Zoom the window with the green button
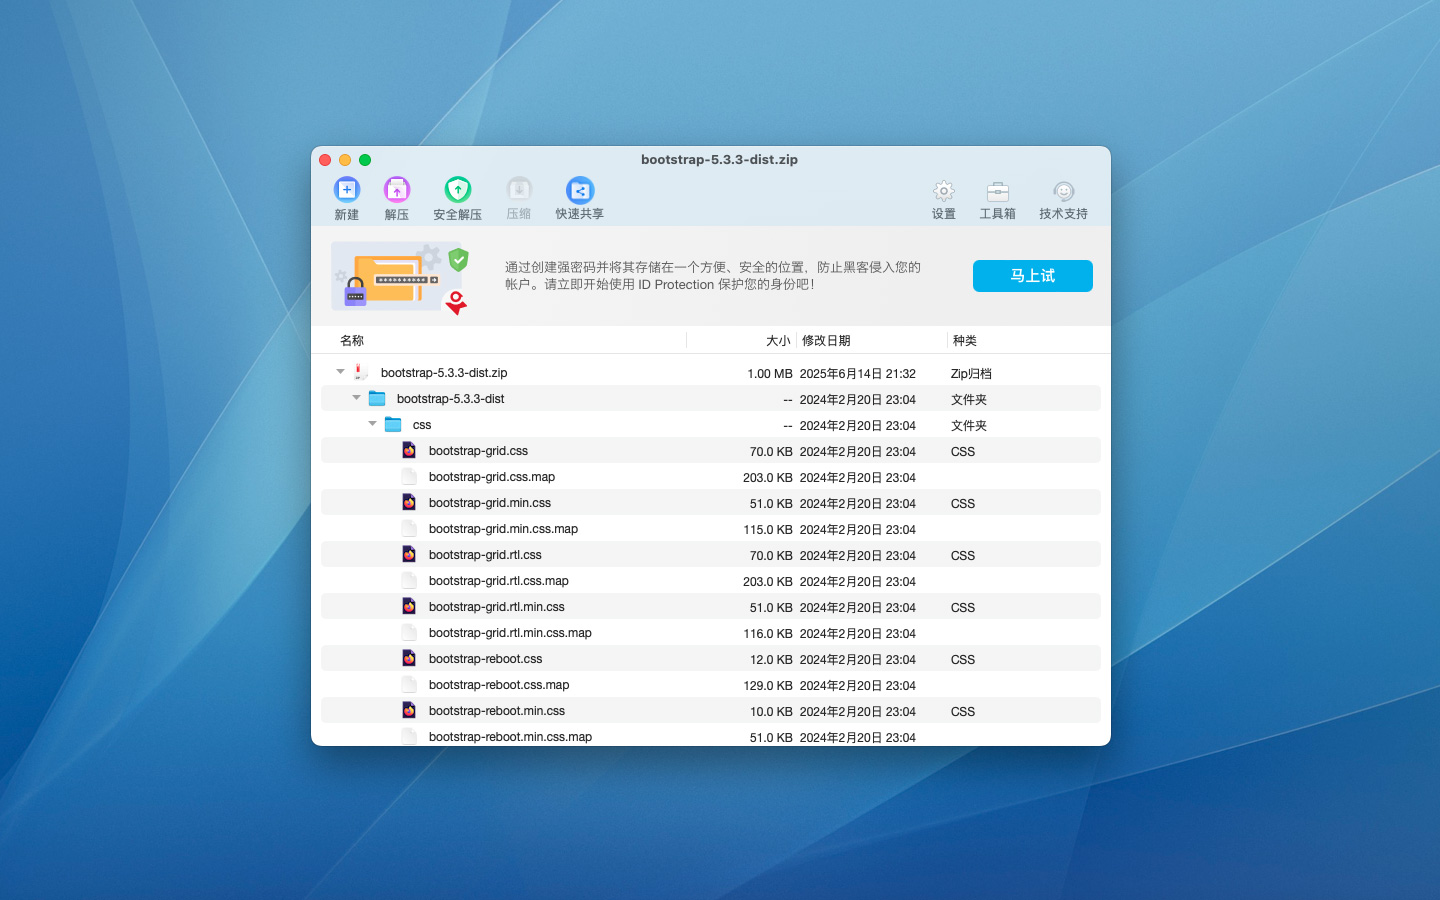 [365, 160]
